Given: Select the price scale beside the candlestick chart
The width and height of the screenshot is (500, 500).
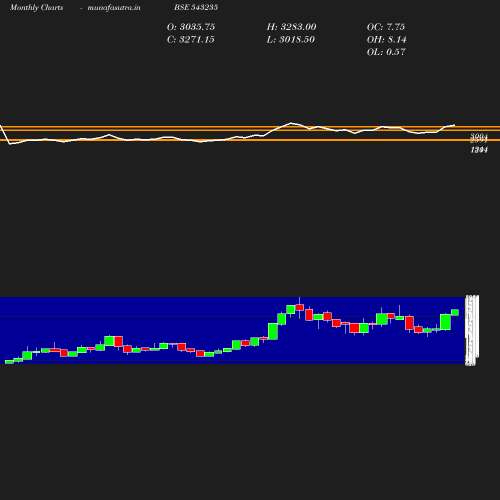Looking at the screenshot, I should pyautogui.click(x=472, y=330).
